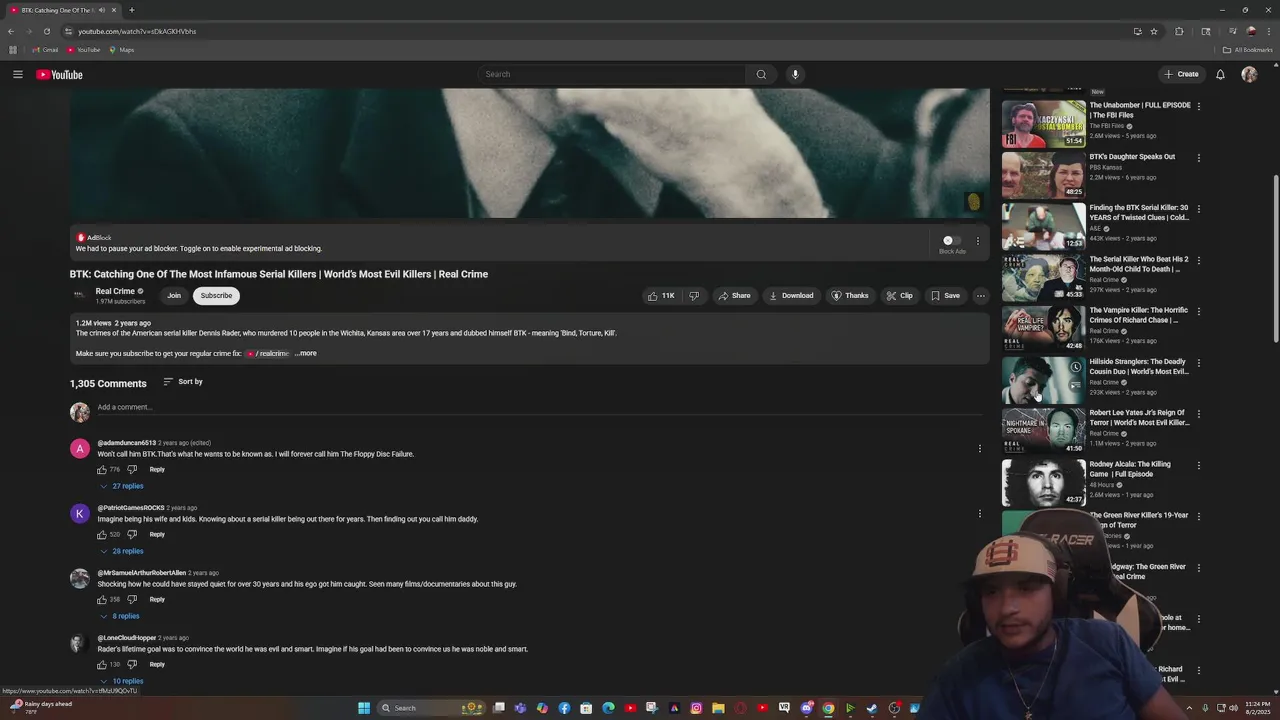Screen dimensions: 1280x720
Task: Like the @MrSamuelArthurRobertAllen comment
Action: point(102,600)
